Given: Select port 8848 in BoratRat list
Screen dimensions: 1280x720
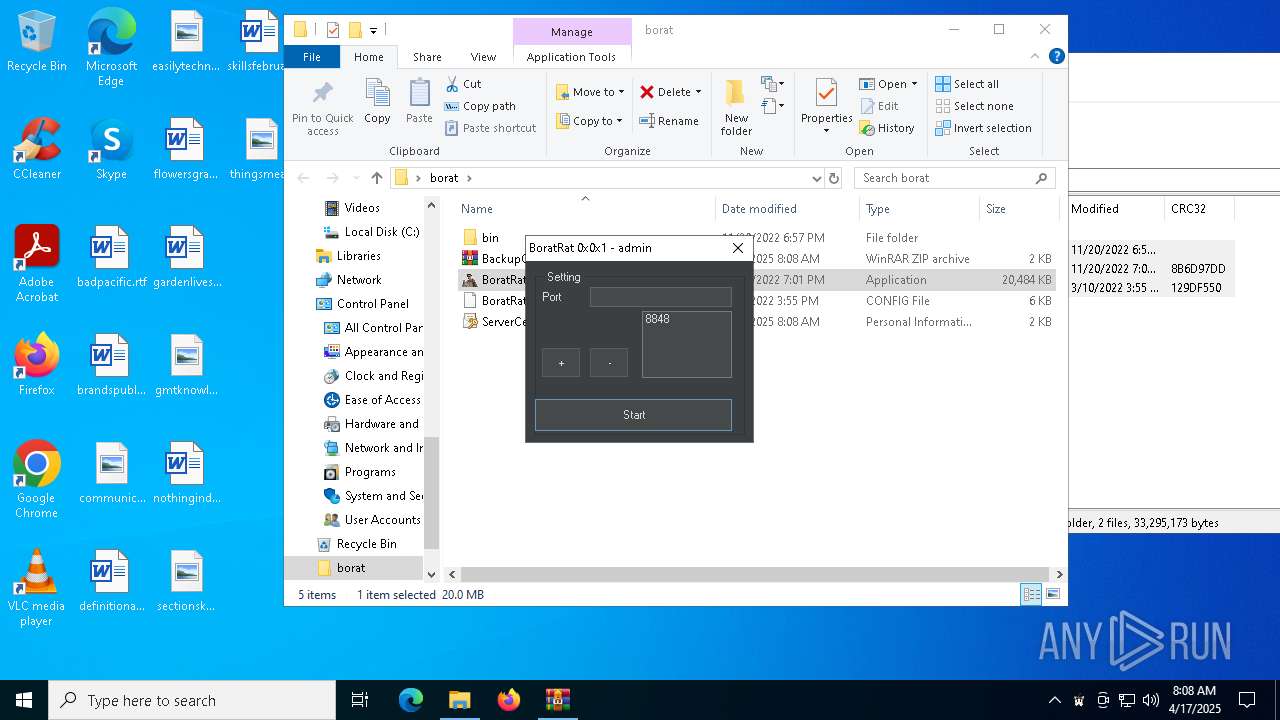Looking at the screenshot, I should pos(657,319).
